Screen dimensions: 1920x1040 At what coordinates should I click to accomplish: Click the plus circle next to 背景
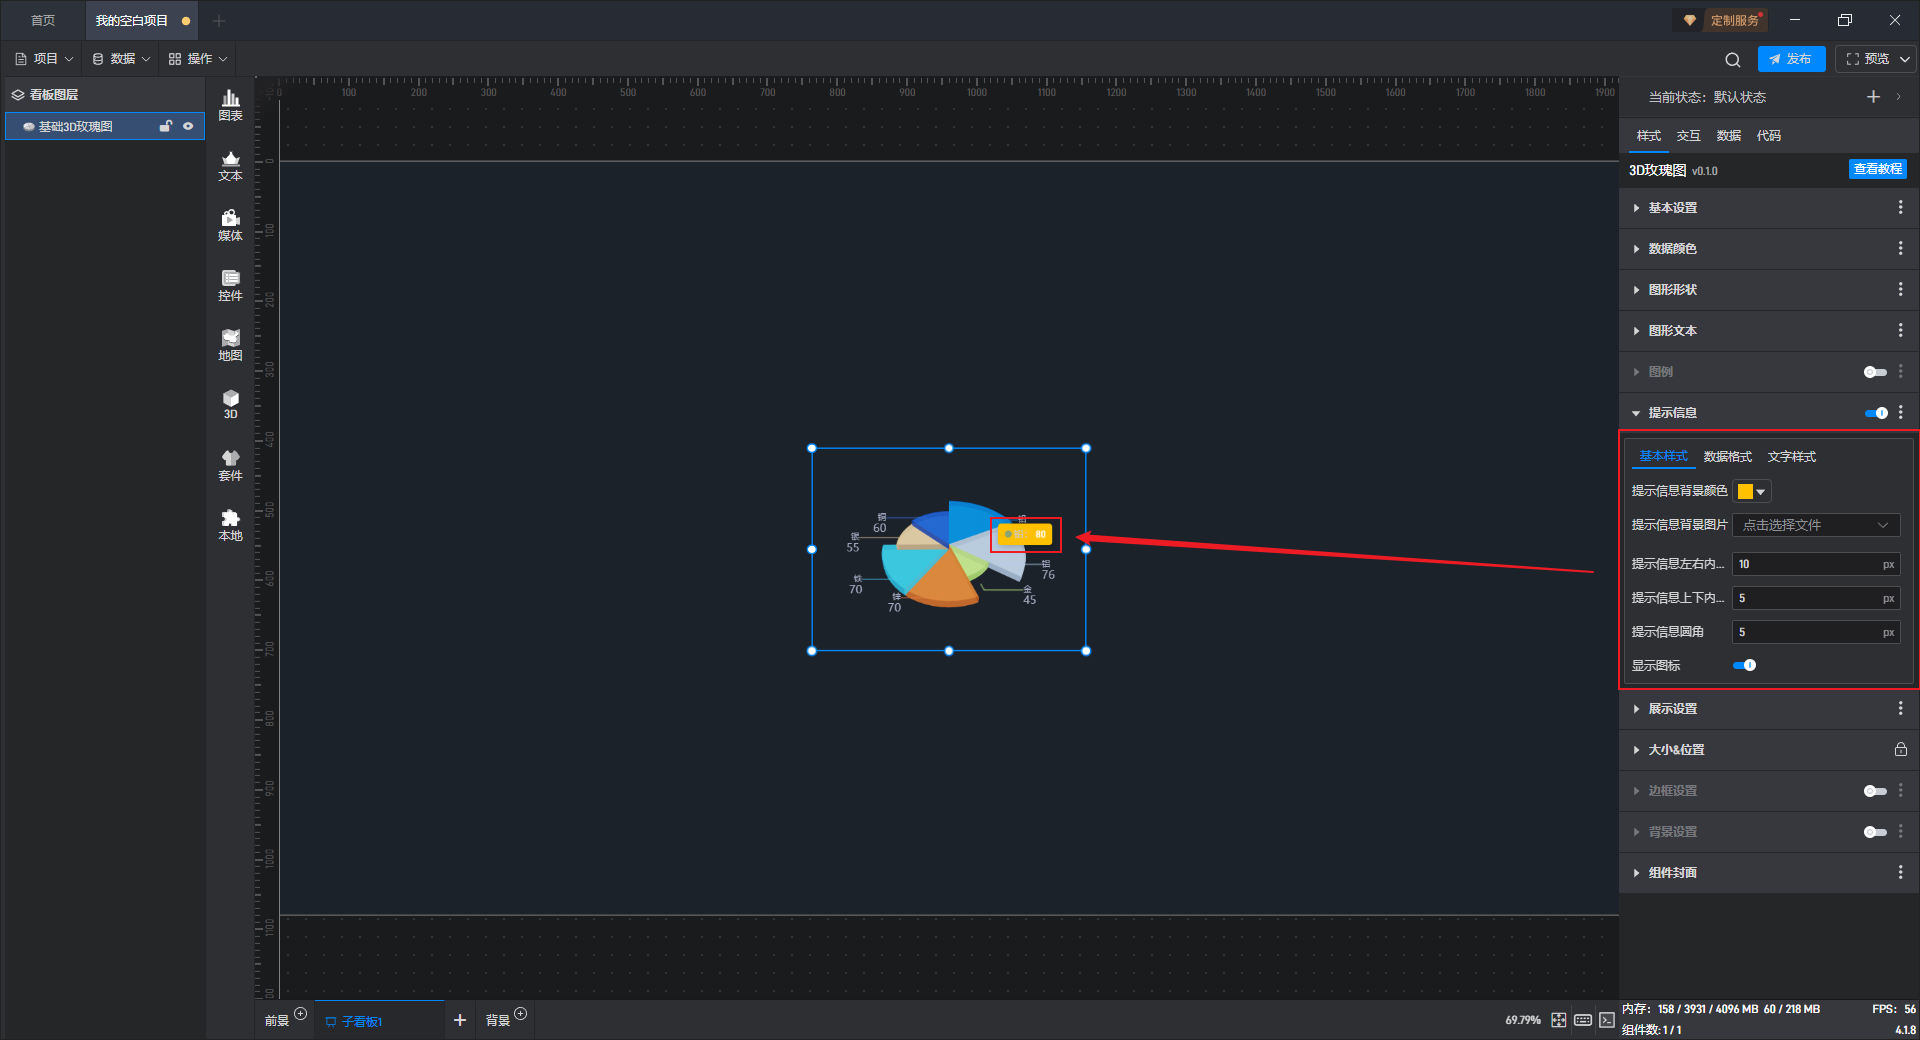521,1014
